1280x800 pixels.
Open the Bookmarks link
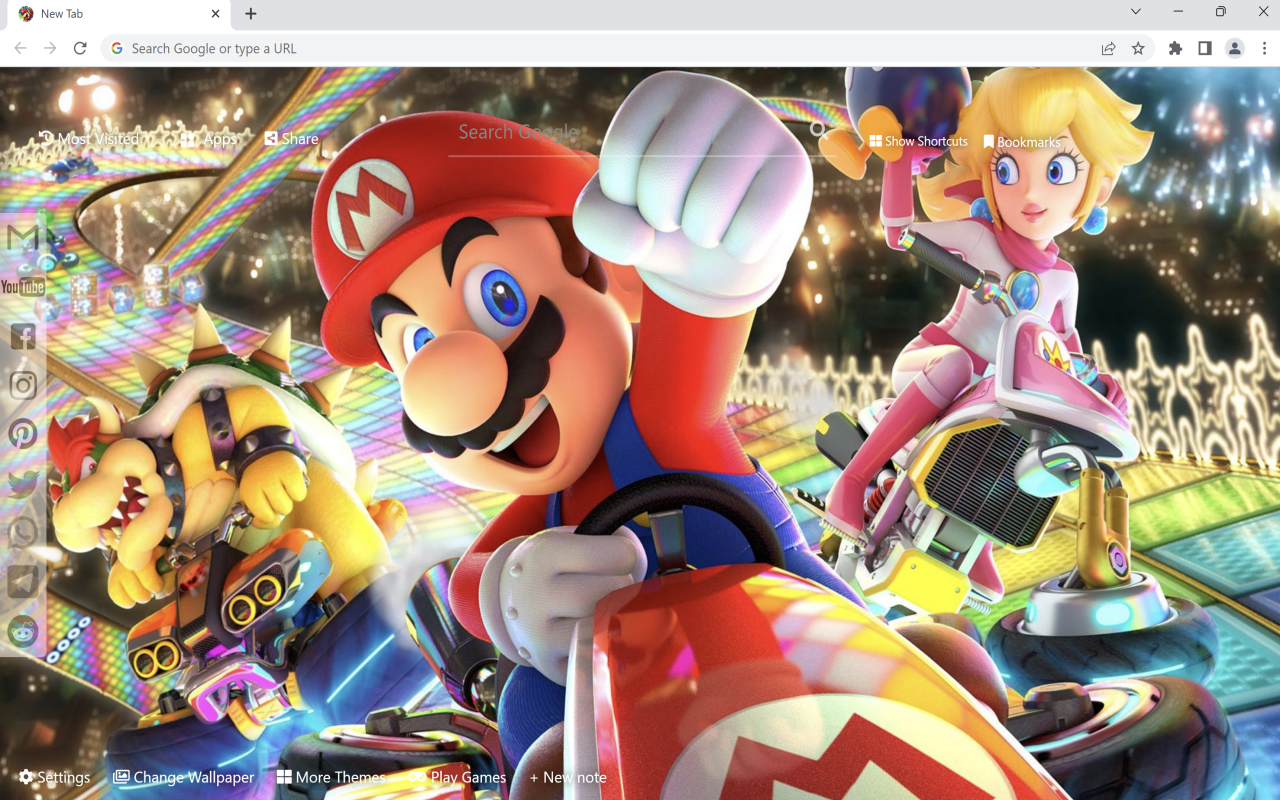click(x=1021, y=142)
